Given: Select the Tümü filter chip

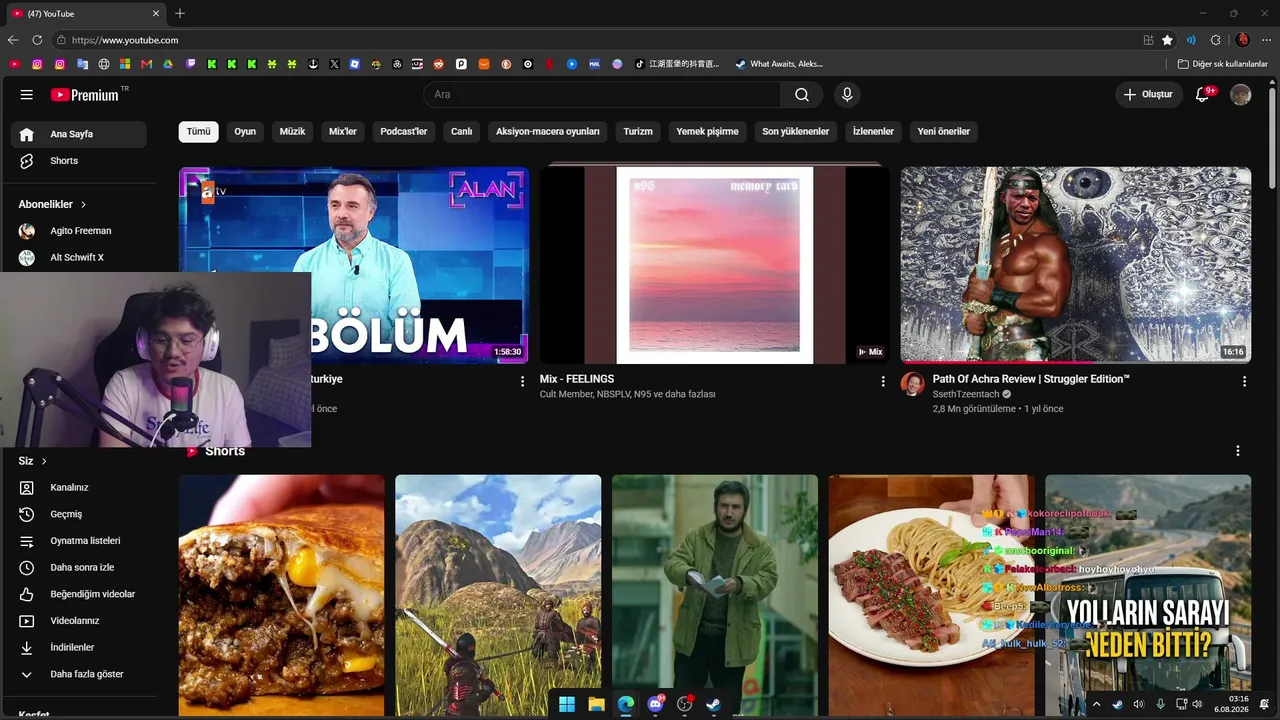Looking at the screenshot, I should pyautogui.click(x=198, y=131).
